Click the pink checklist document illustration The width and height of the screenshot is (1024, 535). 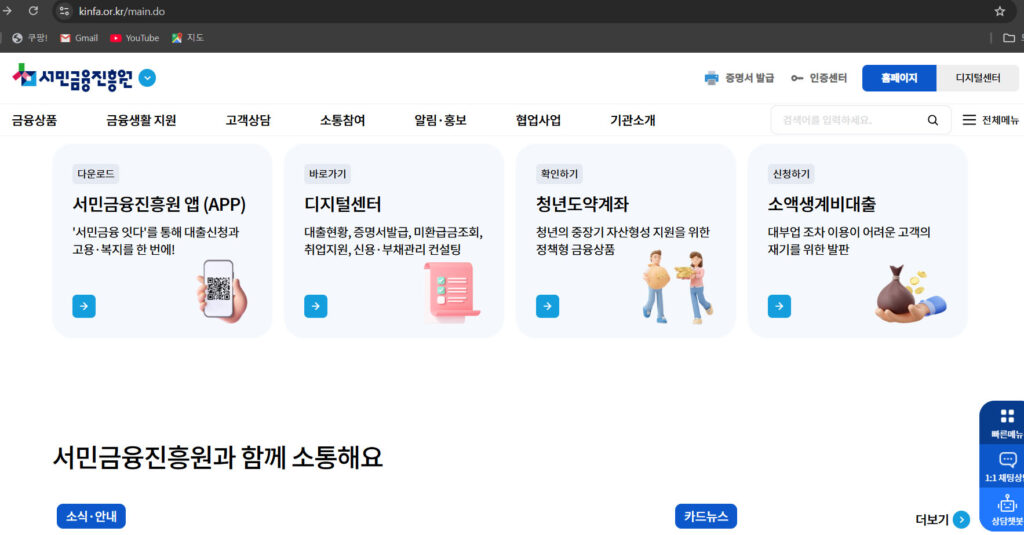[x=451, y=291]
